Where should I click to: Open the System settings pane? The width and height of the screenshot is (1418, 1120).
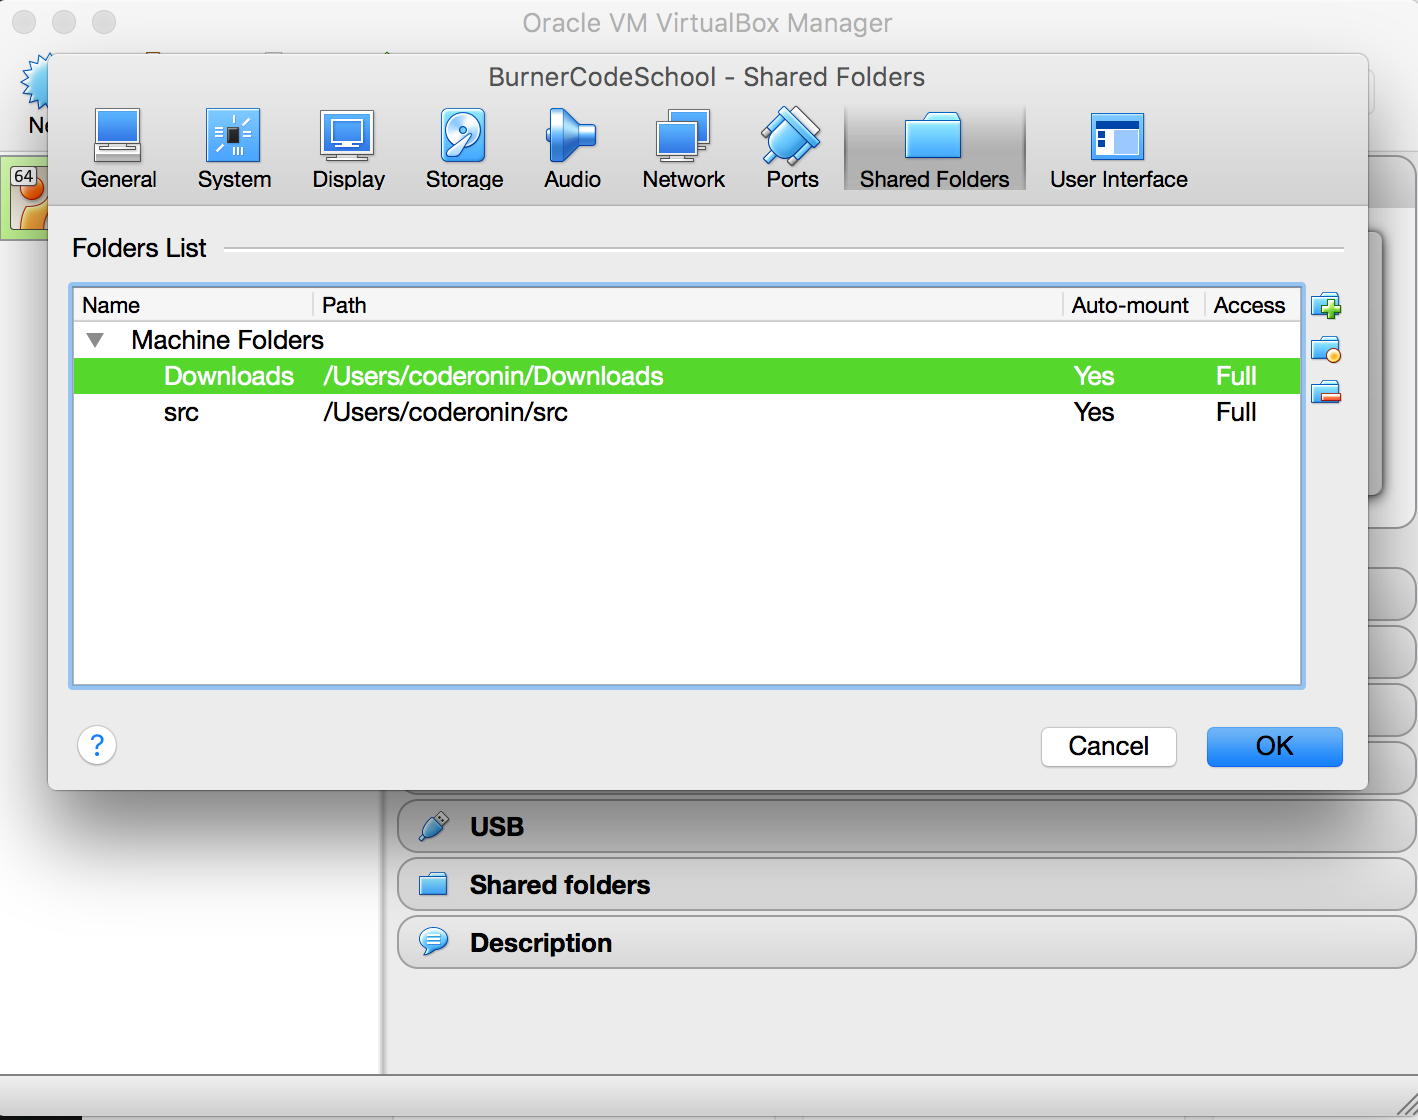pyautogui.click(x=234, y=149)
